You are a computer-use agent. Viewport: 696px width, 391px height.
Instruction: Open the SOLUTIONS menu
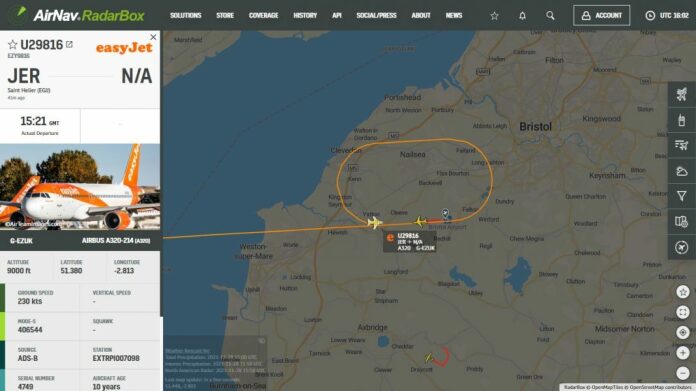coord(186,16)
